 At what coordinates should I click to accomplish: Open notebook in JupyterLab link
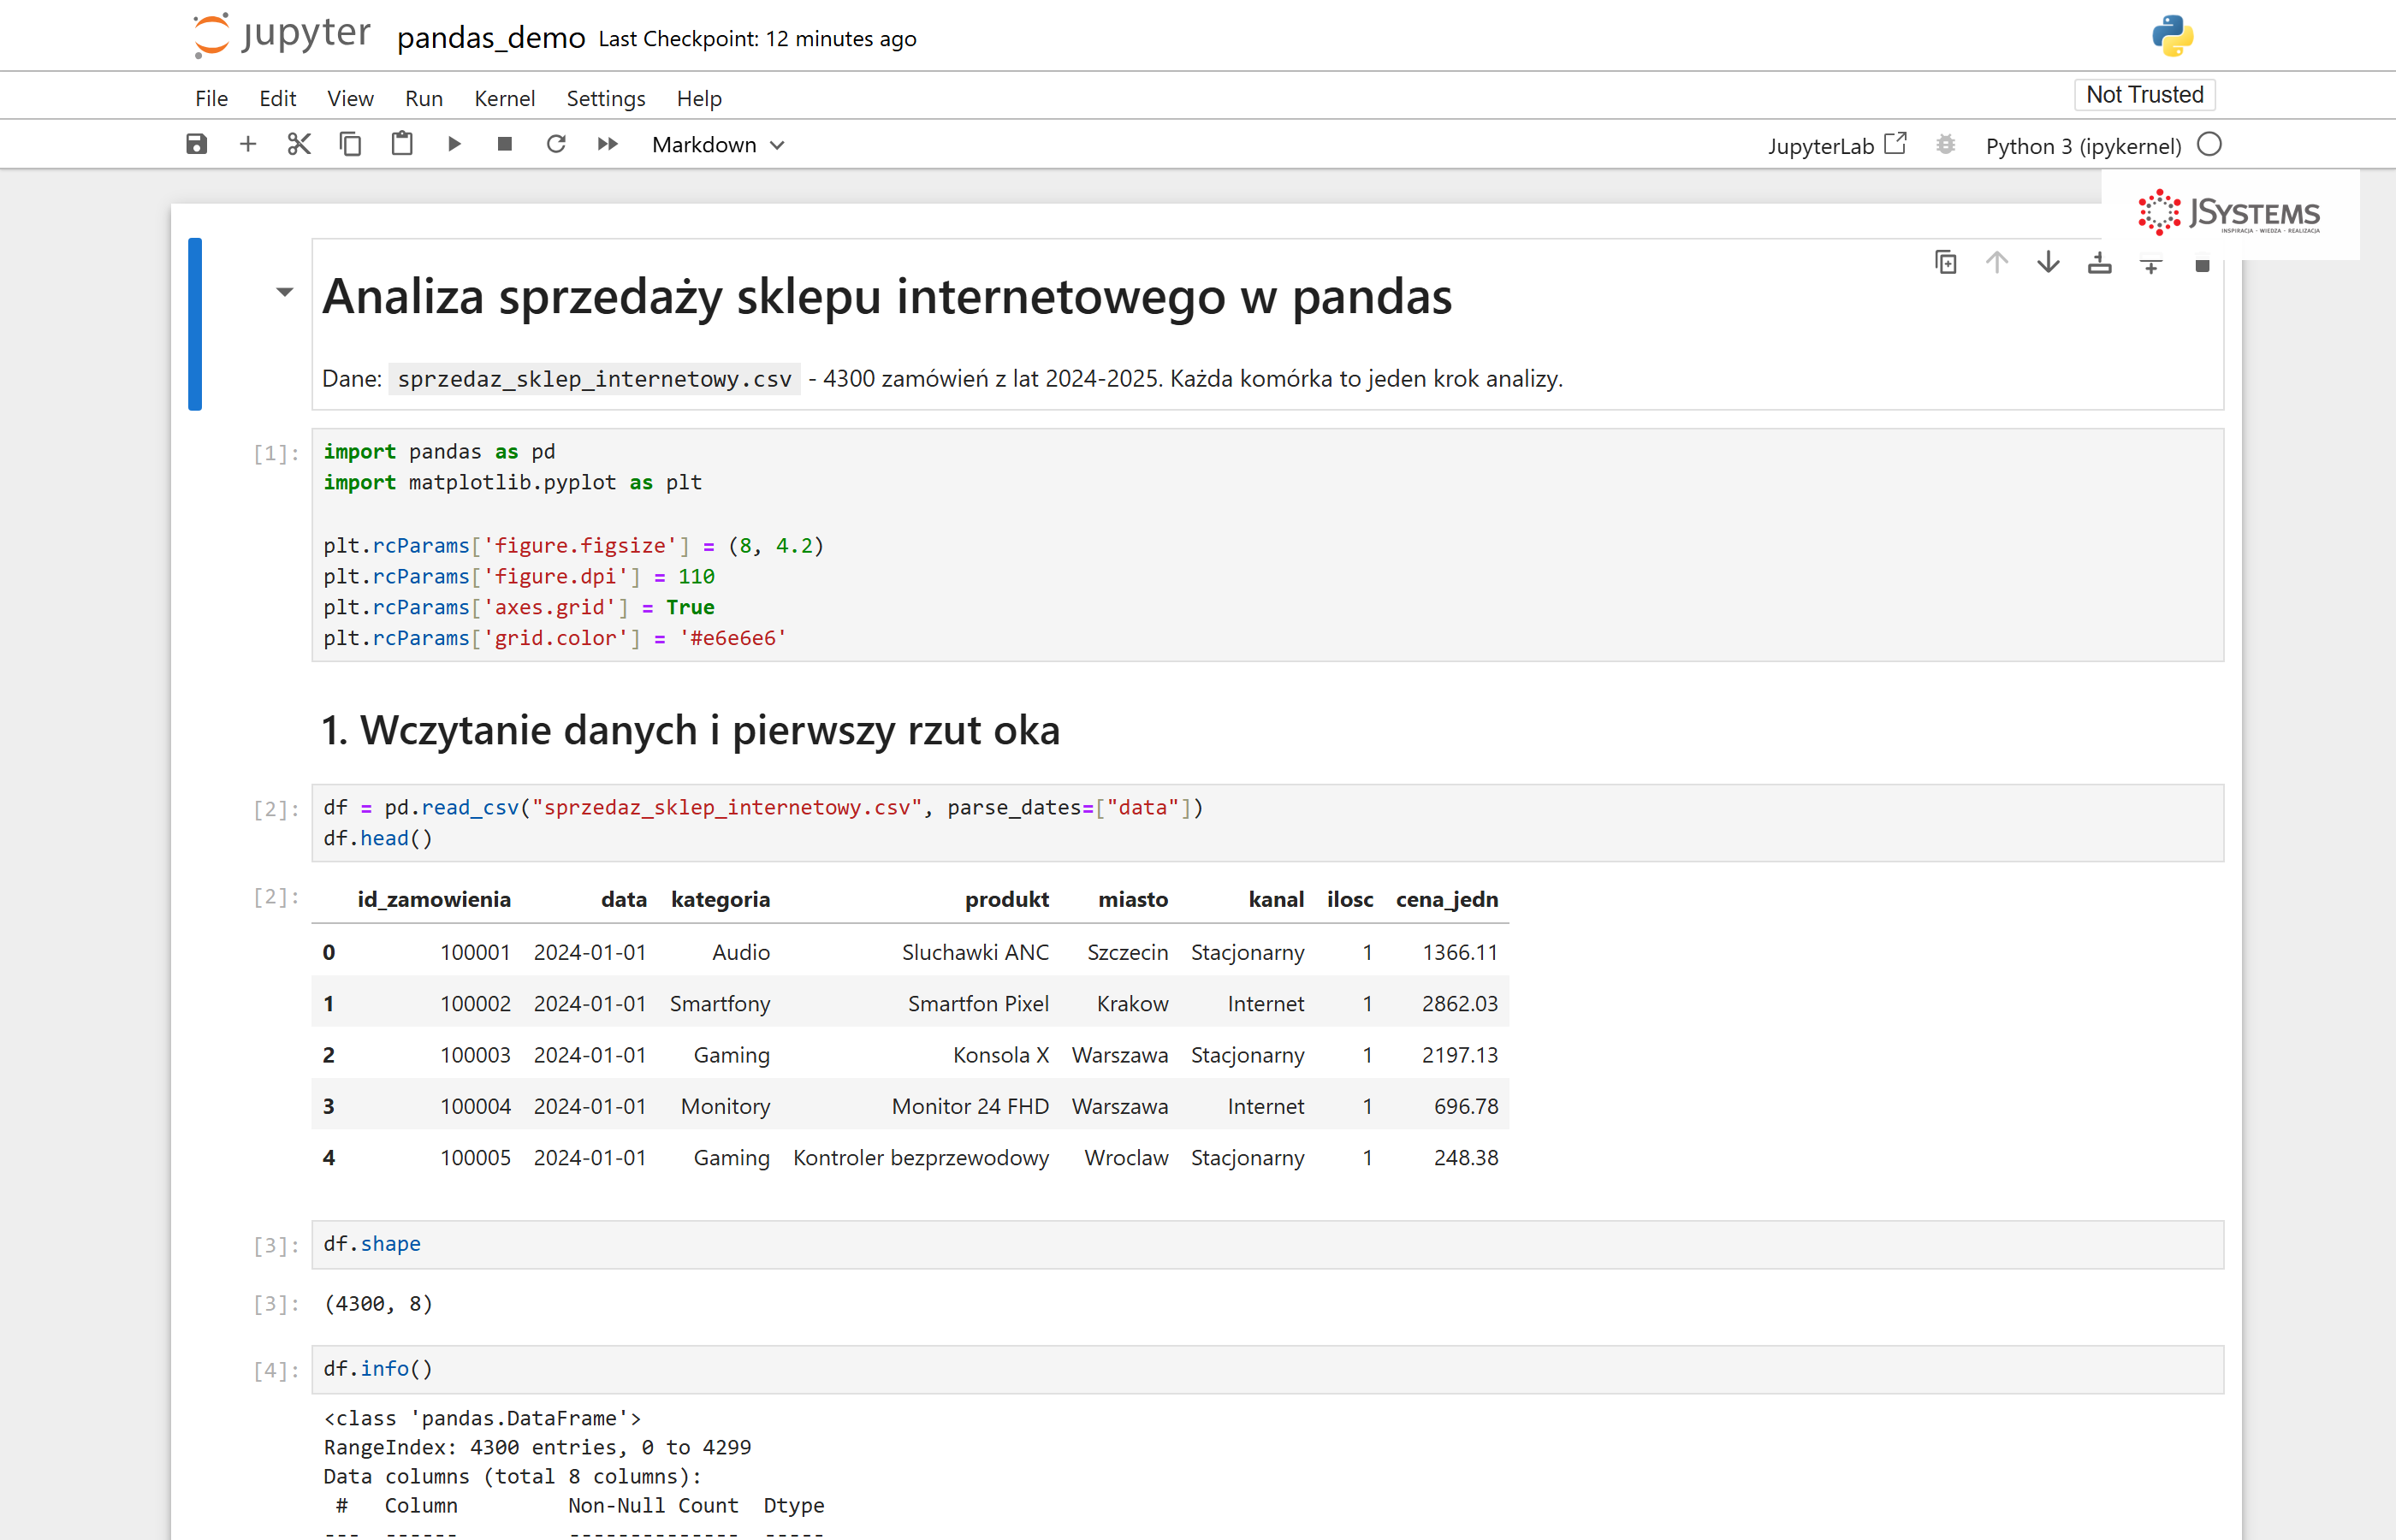1837,146
